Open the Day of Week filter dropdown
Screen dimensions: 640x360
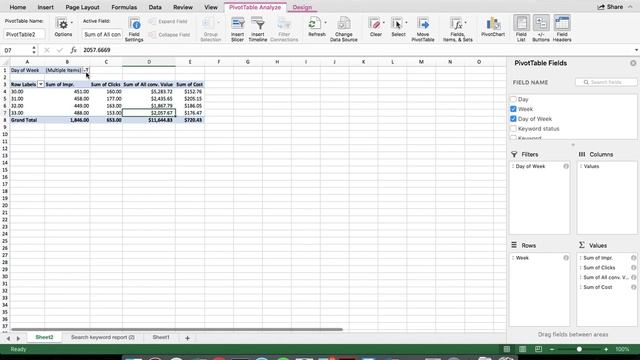86,70
